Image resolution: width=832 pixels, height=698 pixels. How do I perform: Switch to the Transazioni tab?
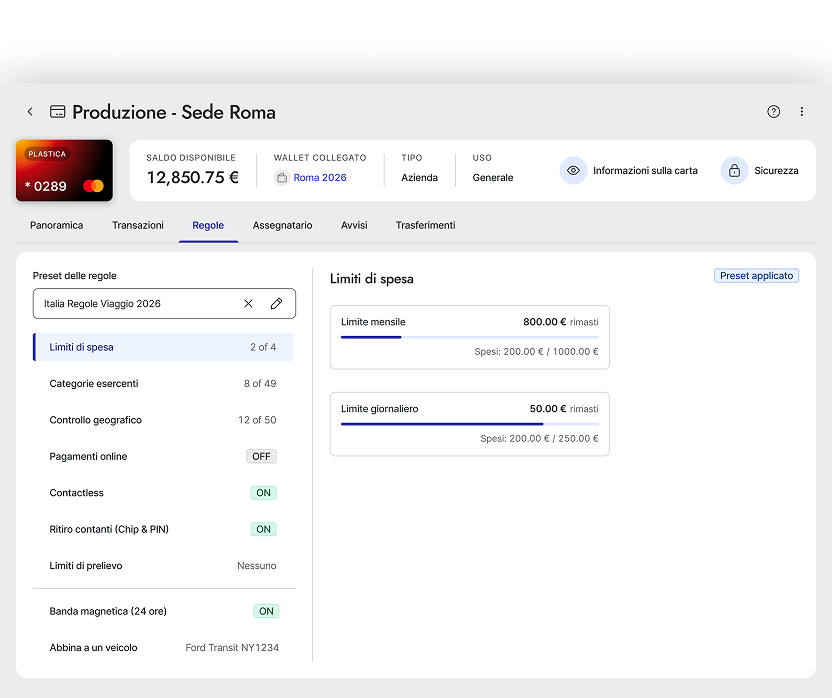pos(138,226)
